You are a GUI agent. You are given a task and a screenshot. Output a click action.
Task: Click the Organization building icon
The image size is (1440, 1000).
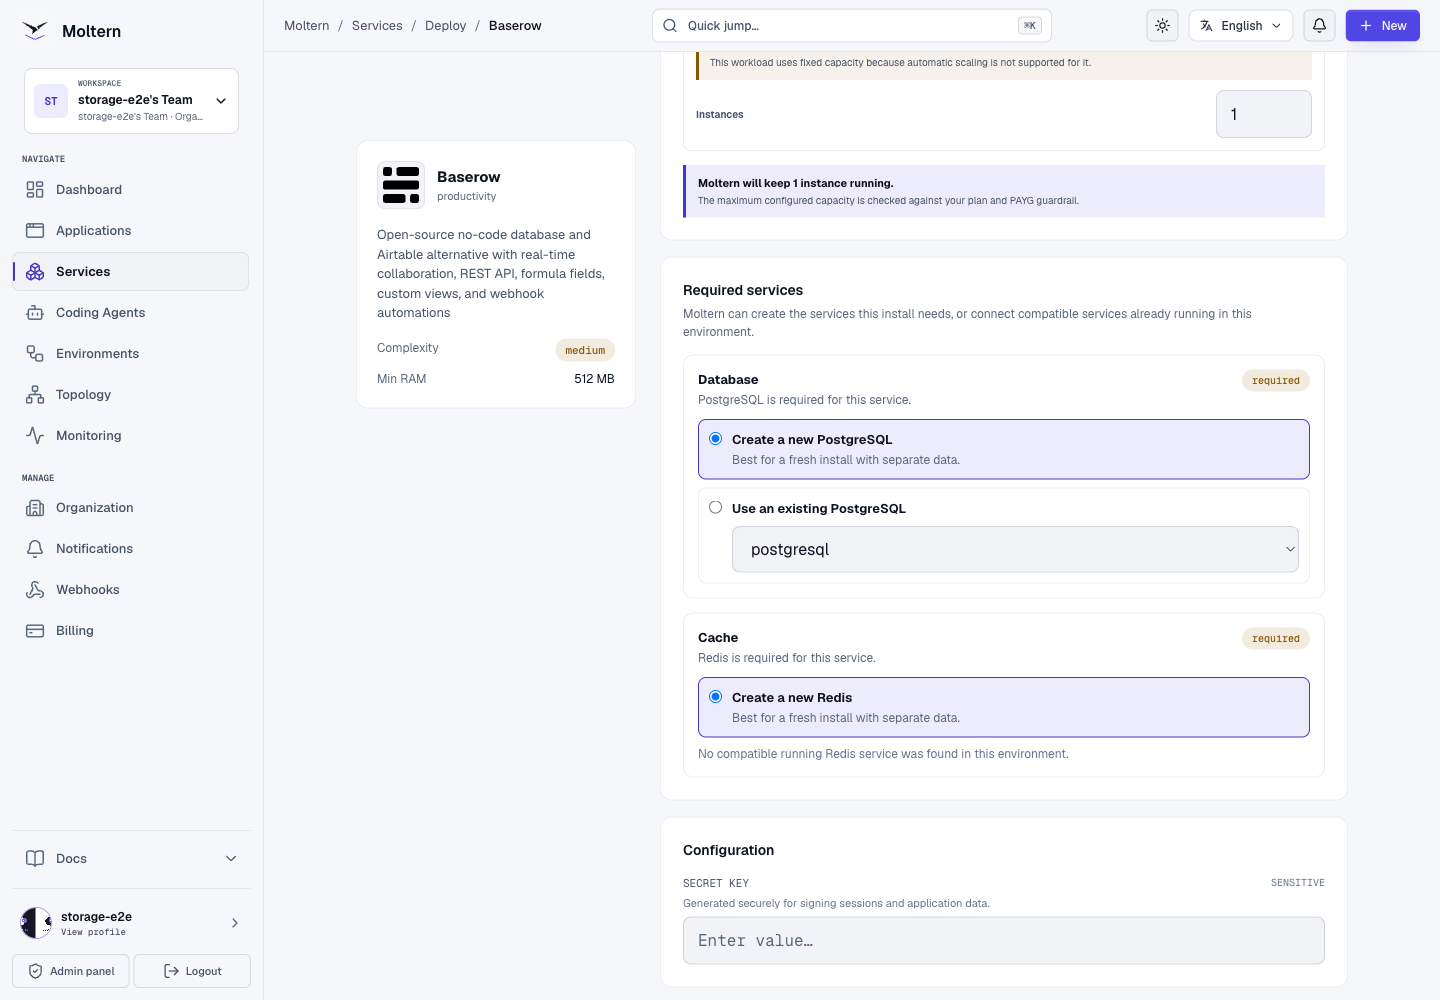coord(35,508)
